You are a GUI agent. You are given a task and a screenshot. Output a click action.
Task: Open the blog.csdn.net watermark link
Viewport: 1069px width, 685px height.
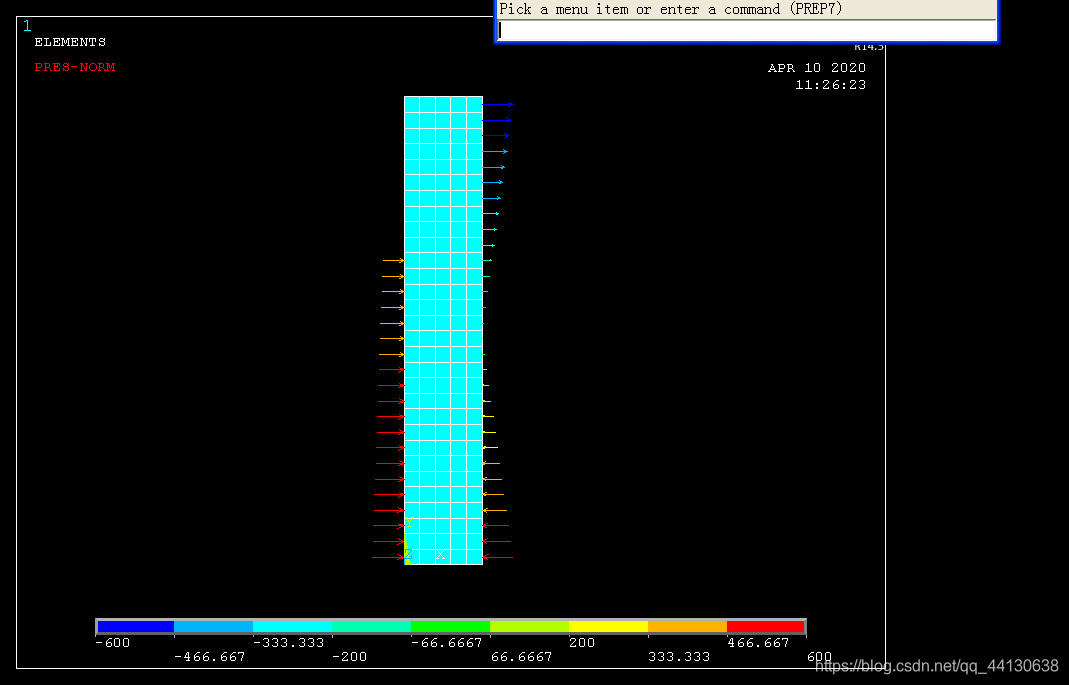click(937, 666)
